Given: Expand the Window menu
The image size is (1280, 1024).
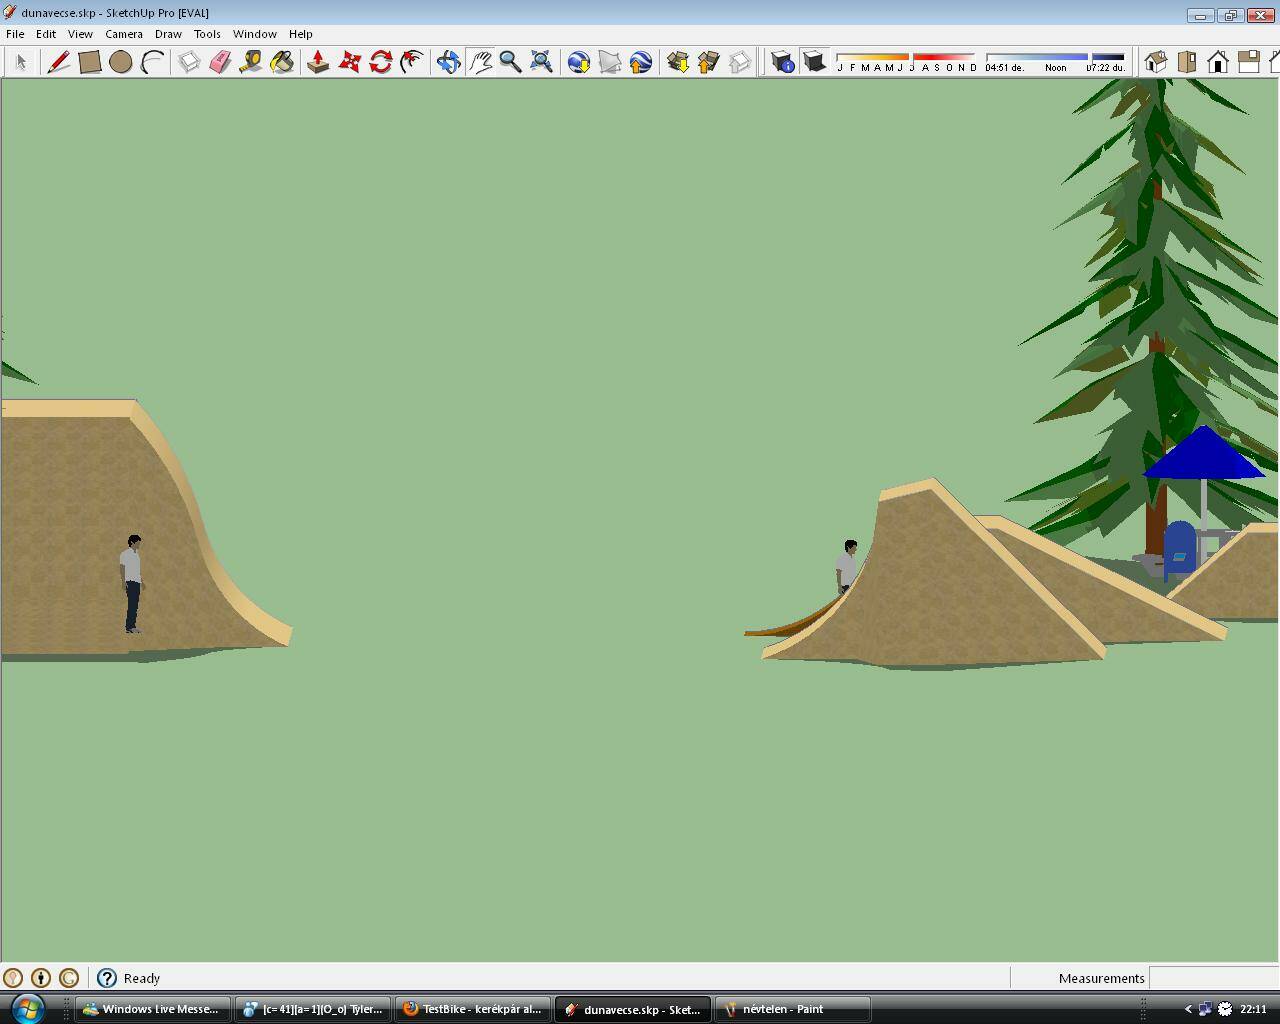Looking at the screenshot, I should click(254, 34).
